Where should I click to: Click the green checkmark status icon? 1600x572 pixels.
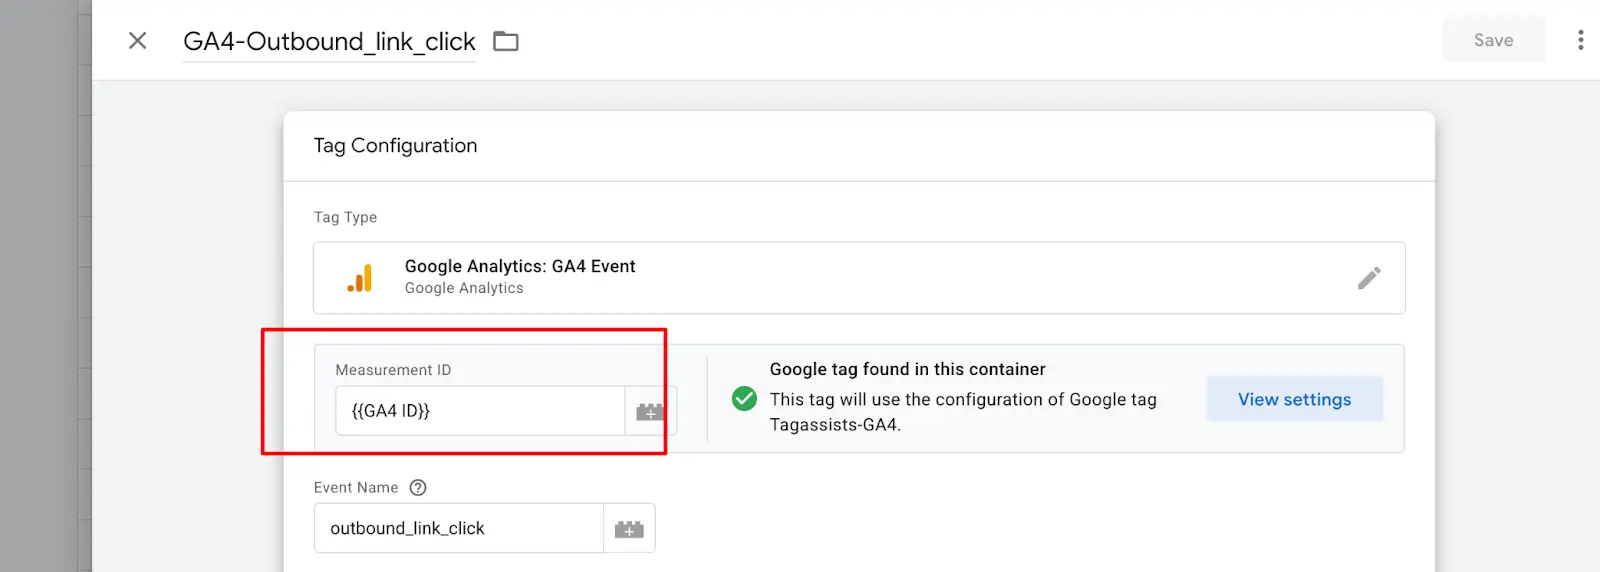(744, 399)
